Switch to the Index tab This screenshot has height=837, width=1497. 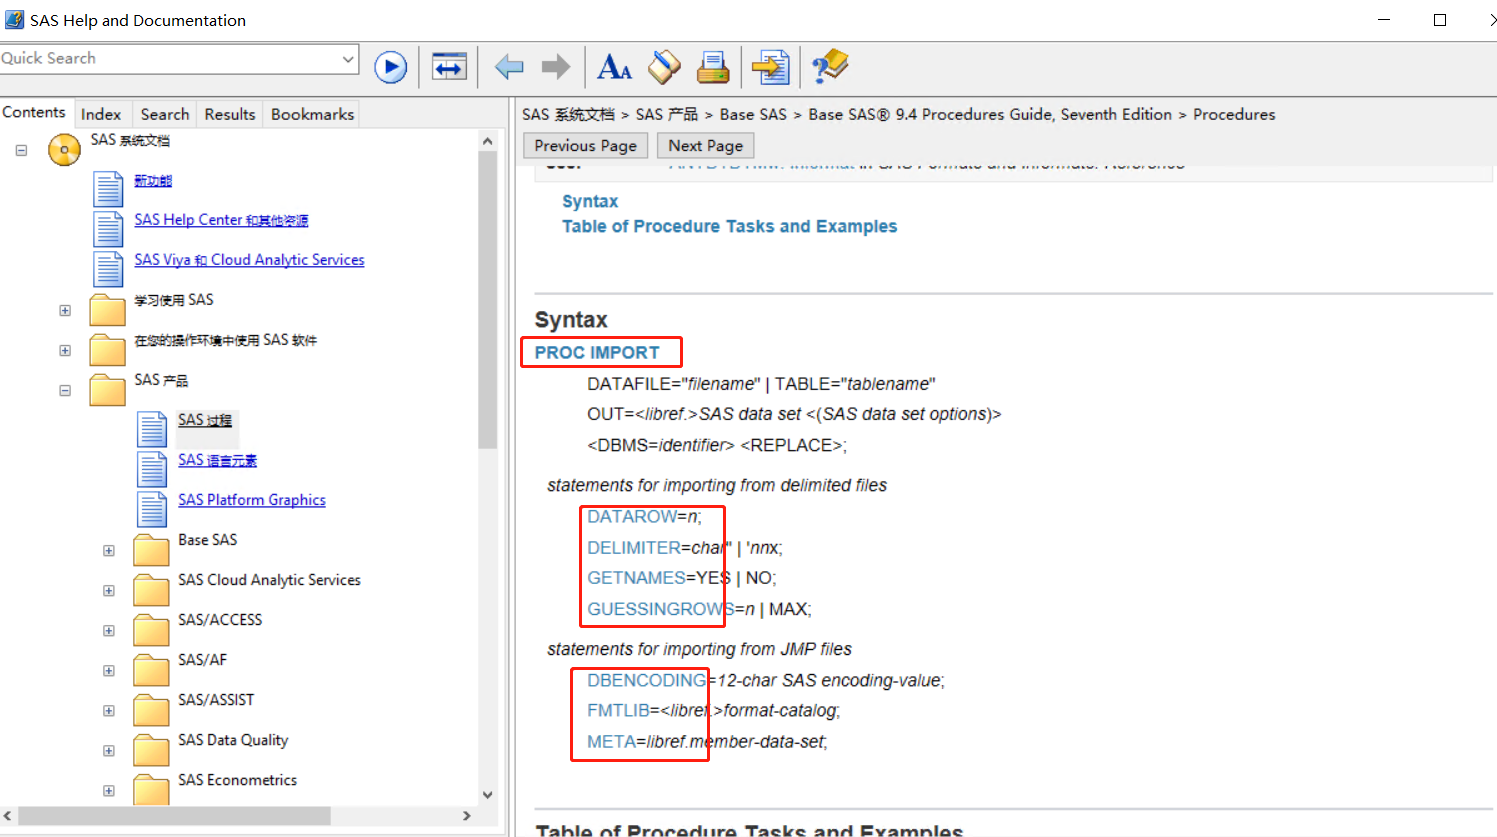100,114
